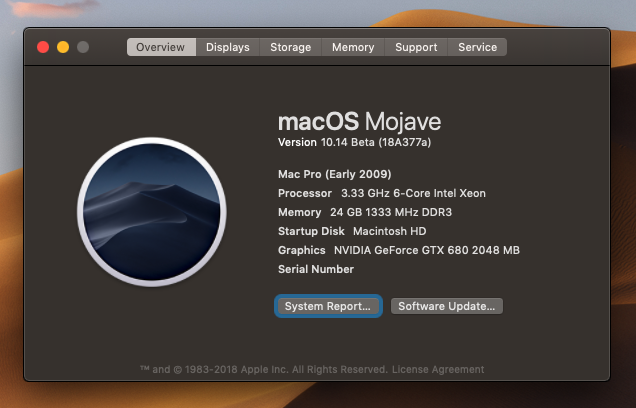The height and width of the screenshot is (408, 636).
Task: Click the Startup Disk Macintosh HD line
Action: [352, 231]
